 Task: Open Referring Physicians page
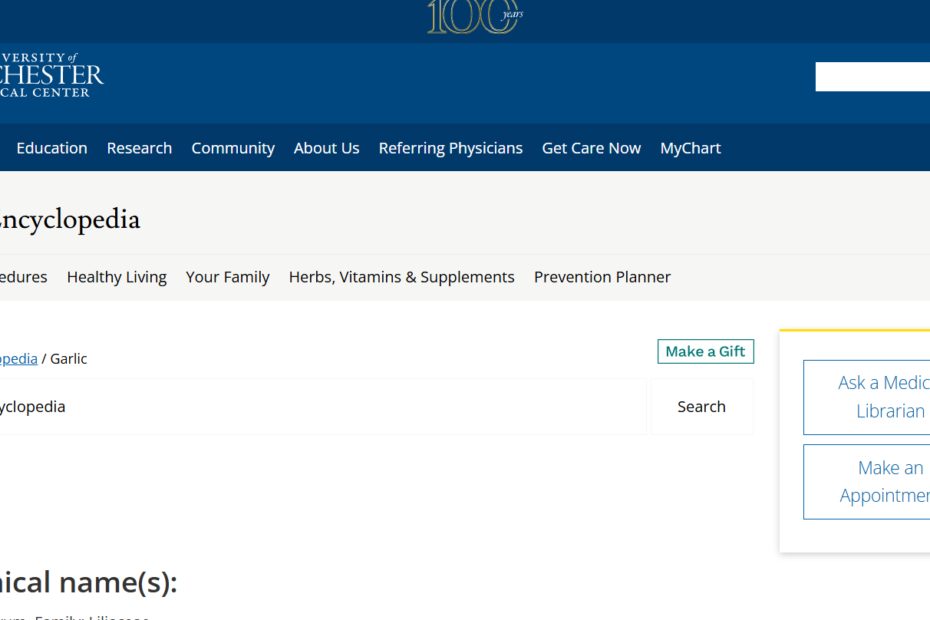(x=450, y=148)
